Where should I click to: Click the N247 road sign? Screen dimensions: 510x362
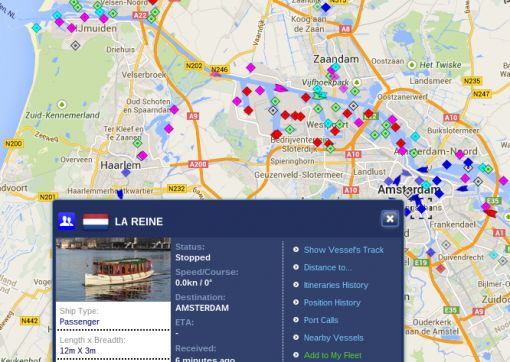pos(481,94)
